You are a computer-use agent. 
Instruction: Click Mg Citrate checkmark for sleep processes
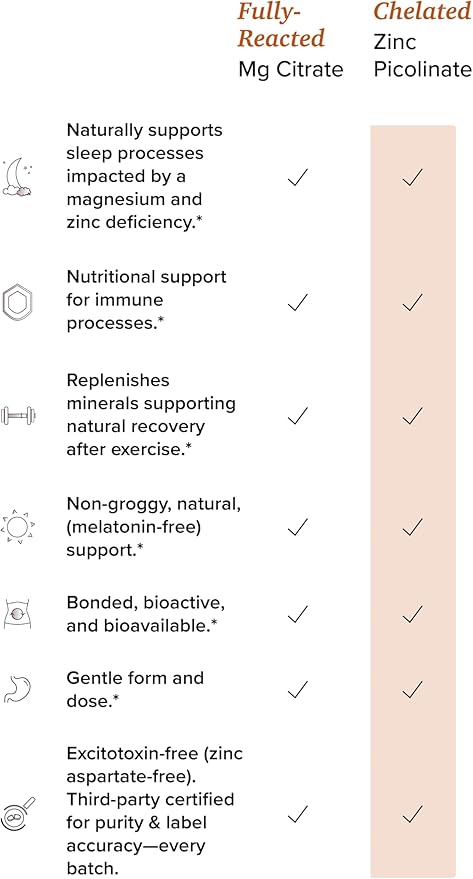pyautogui.click(x=298, y=177)
